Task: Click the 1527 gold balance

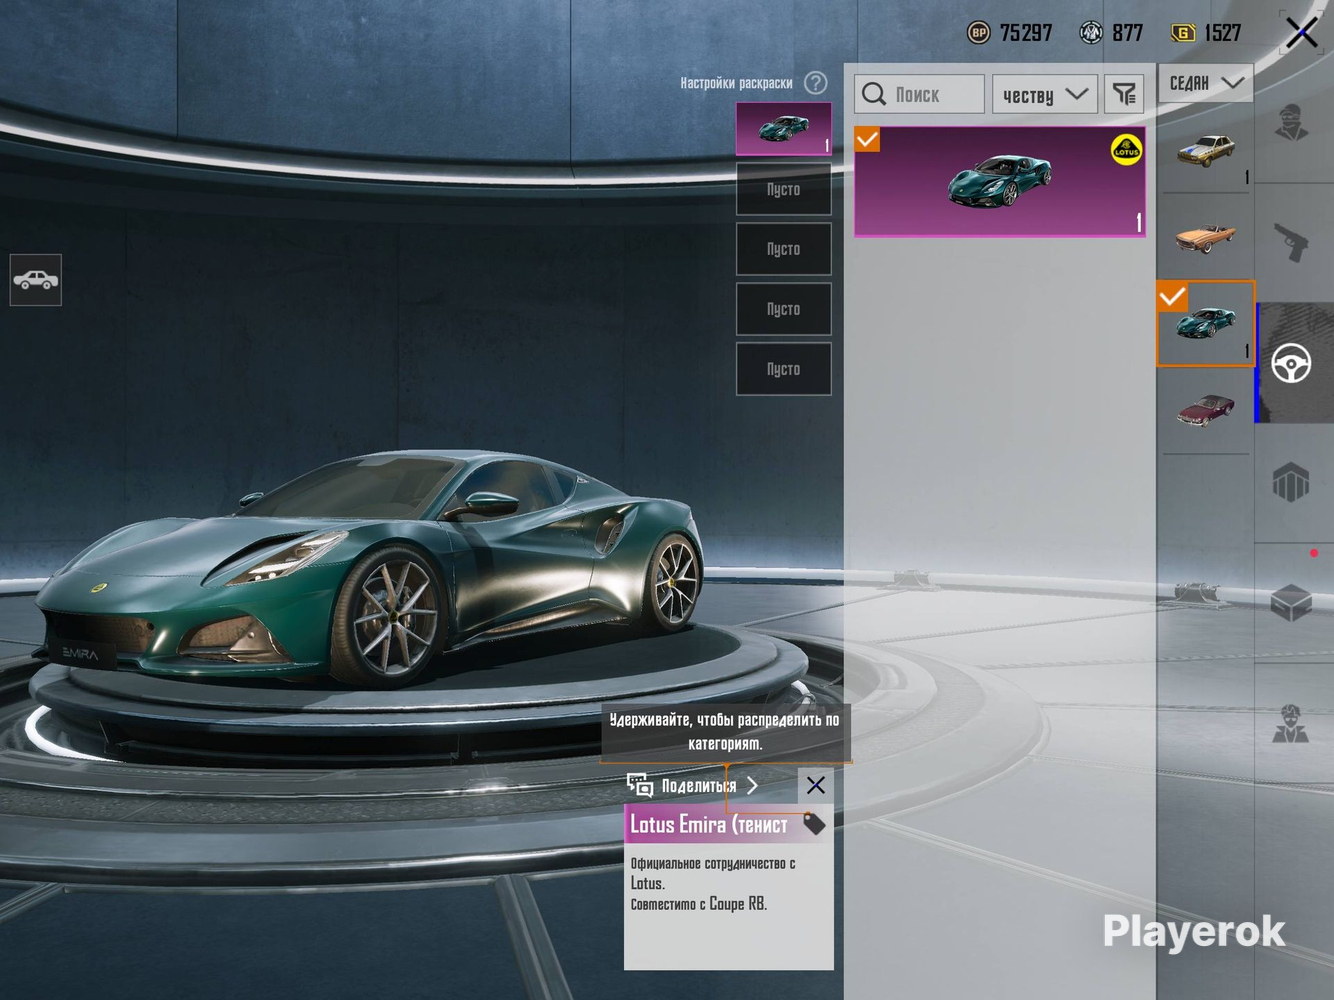Action: (x=1222, y=33)
